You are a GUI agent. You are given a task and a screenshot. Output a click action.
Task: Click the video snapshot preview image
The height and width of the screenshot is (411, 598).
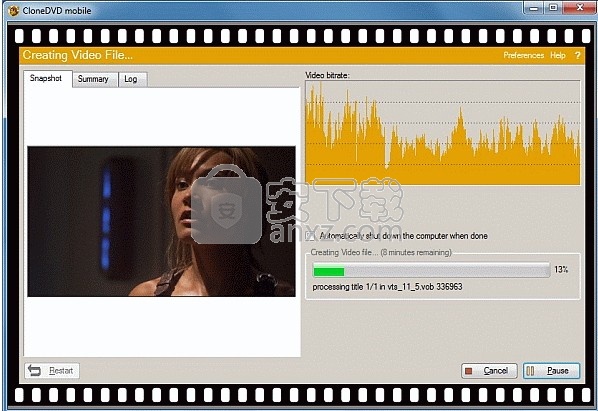pyautogui.click(x=161, y=221)
